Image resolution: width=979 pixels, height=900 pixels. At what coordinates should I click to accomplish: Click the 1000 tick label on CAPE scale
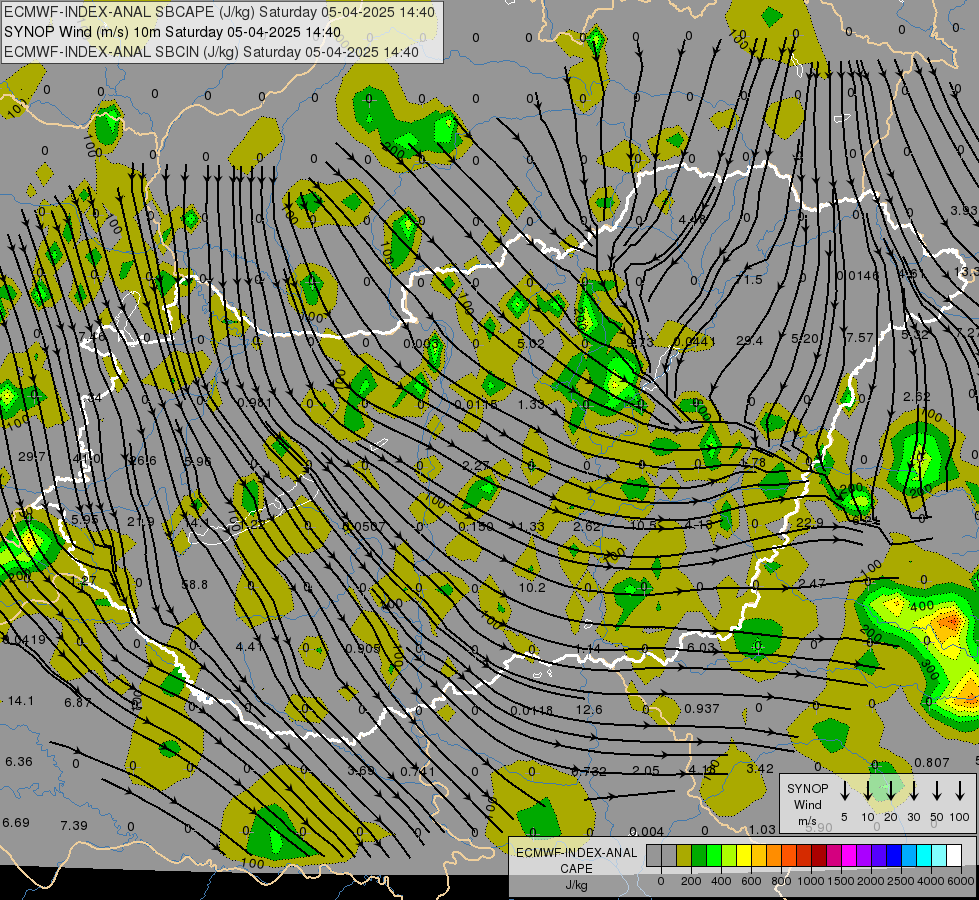tap(810, 881)
